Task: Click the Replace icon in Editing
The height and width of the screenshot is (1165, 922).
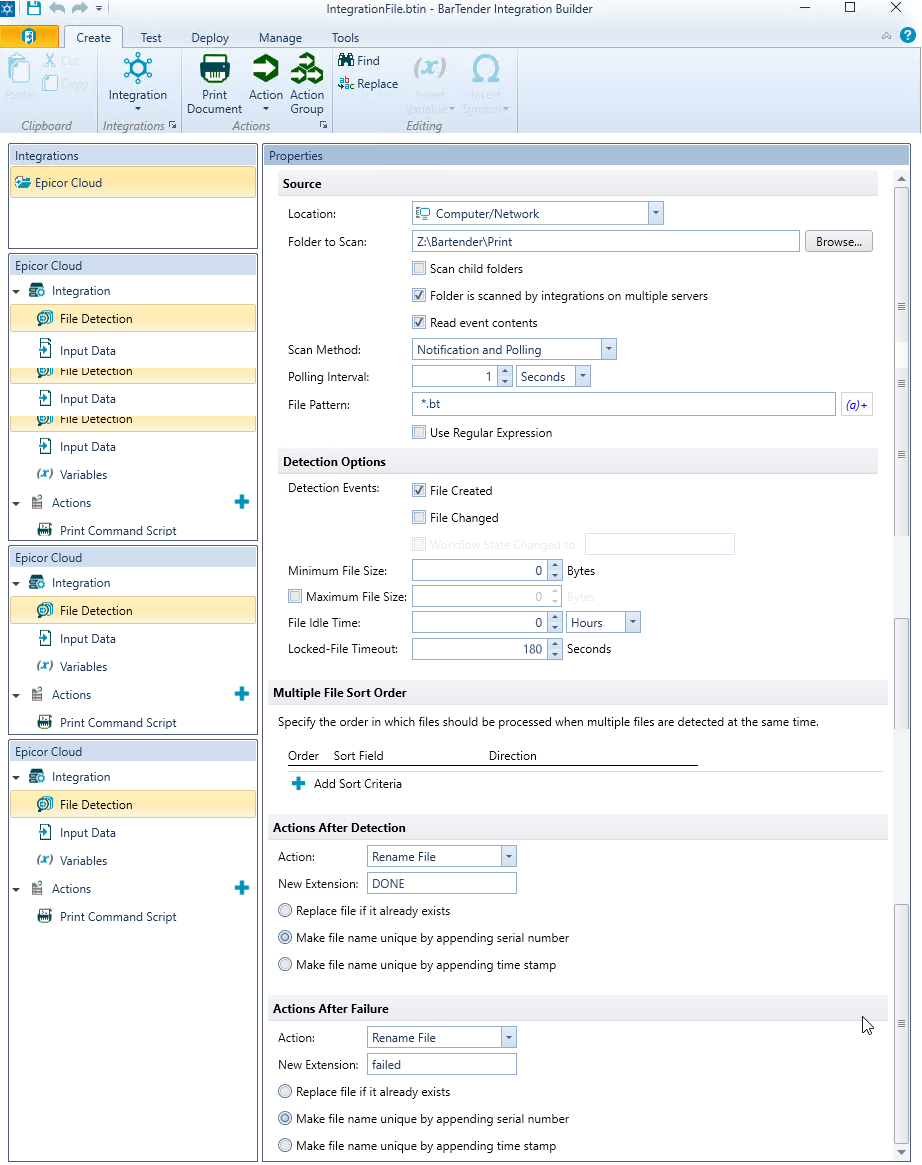Action: coord(346,84)
